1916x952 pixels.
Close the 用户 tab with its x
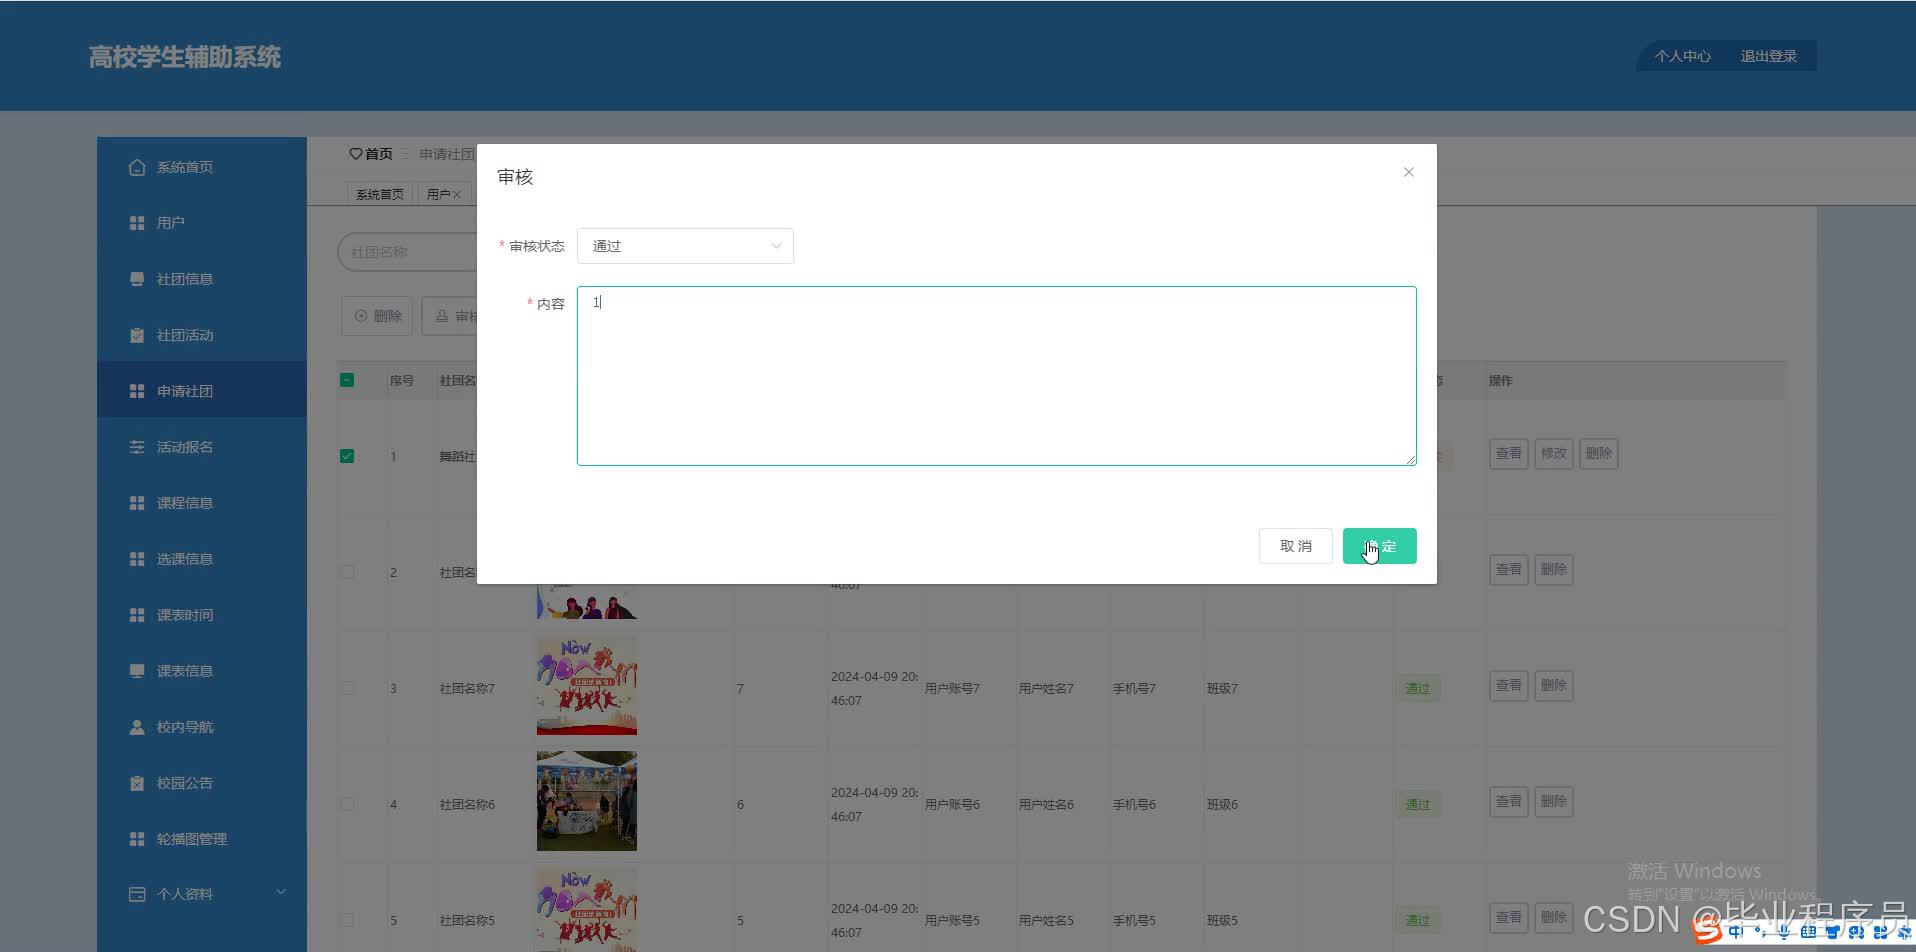(x=457, y=194)
